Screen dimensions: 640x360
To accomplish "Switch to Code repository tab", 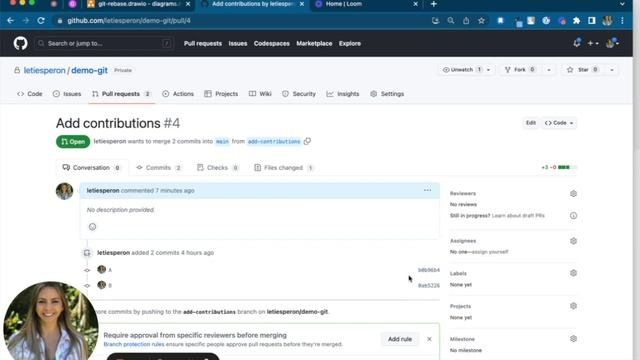I will click(x=30, y=94).
